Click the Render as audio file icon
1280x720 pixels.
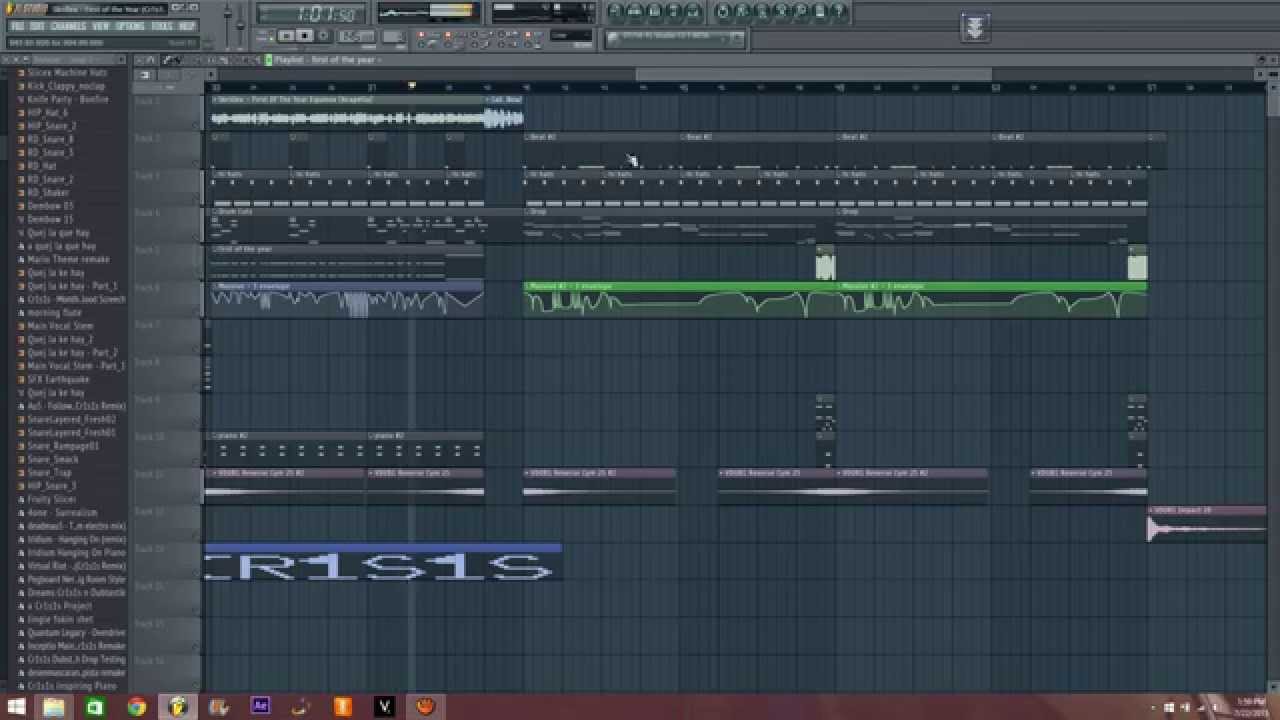tap(762, 12)
